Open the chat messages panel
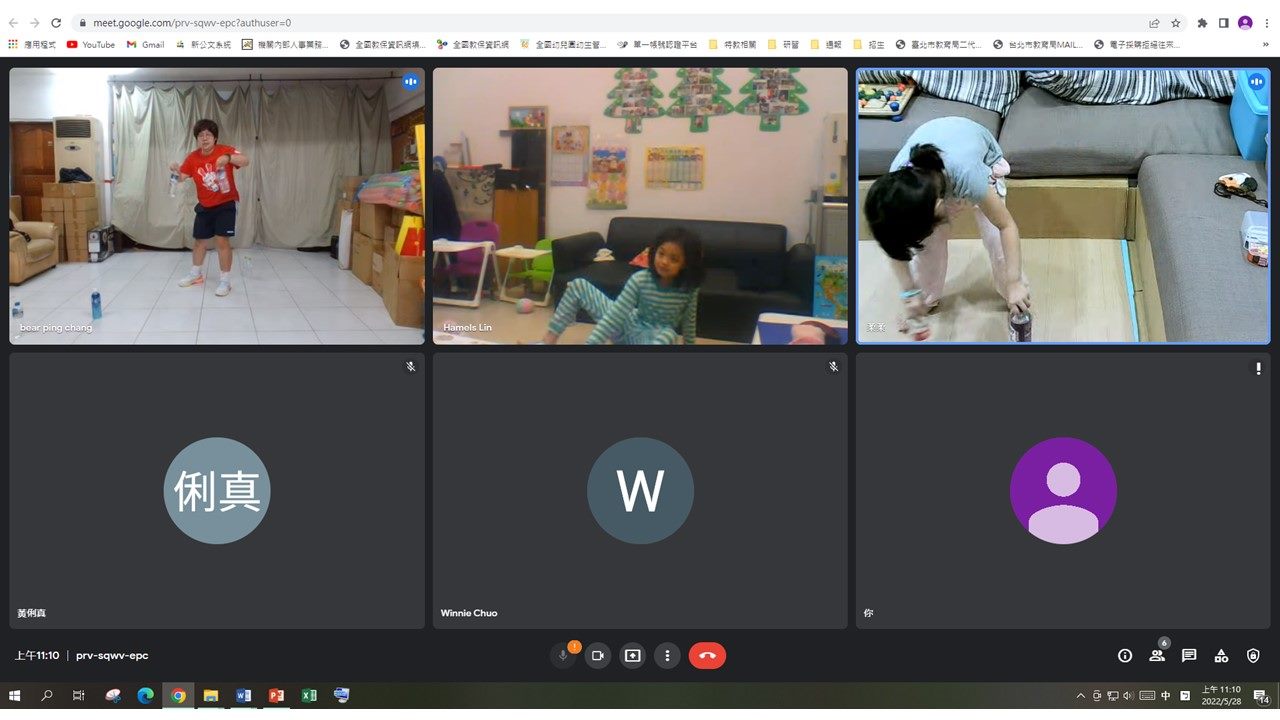1280x720 pixels. [1189, 656]
